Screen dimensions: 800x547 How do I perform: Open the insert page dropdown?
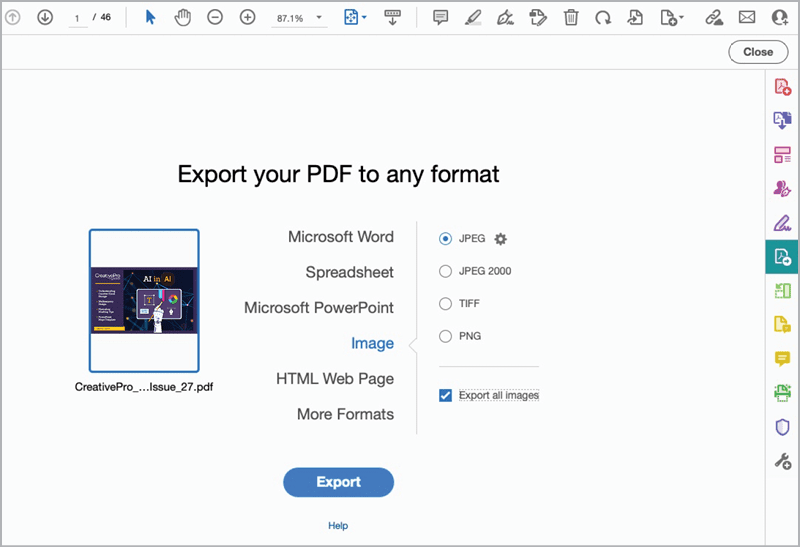pos(672,18)
